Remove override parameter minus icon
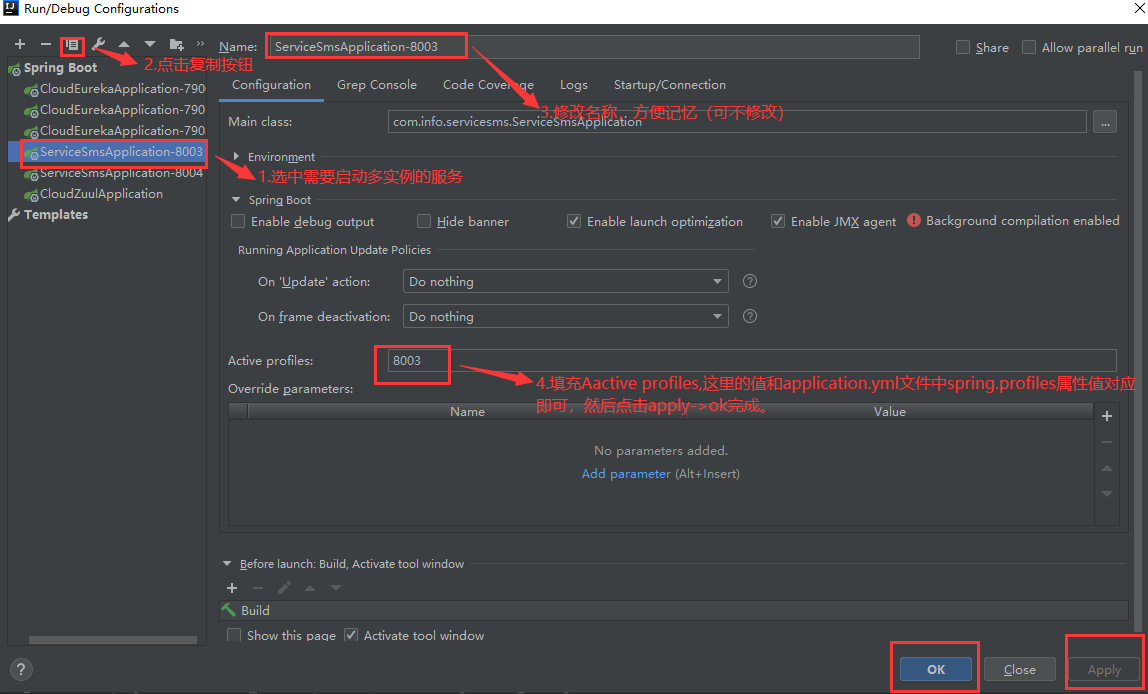Image resolution: width=1148 pixels, height=694 pixels. 1107,442
